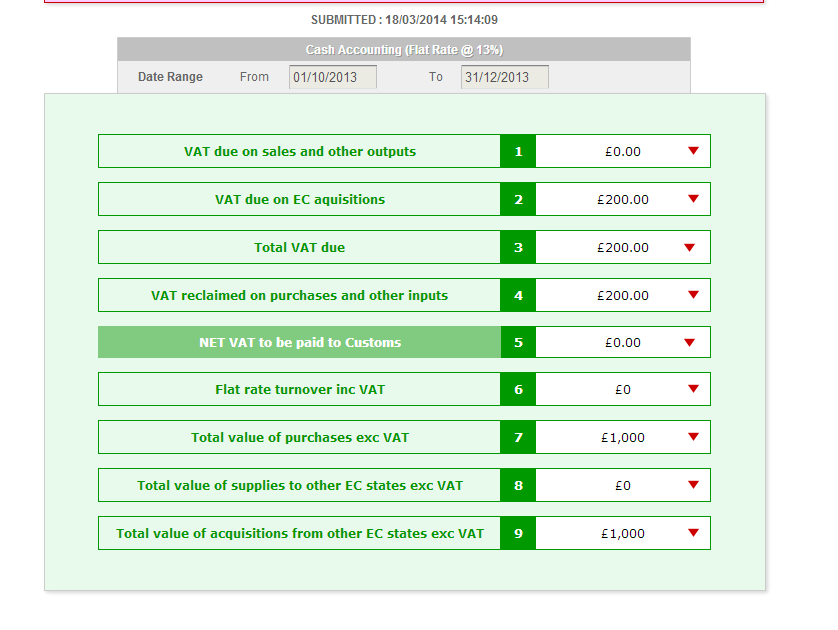Screen dimensions: 838x630
Task: Click VAT due on sales and other outputs label
Action: click(300, 151)
